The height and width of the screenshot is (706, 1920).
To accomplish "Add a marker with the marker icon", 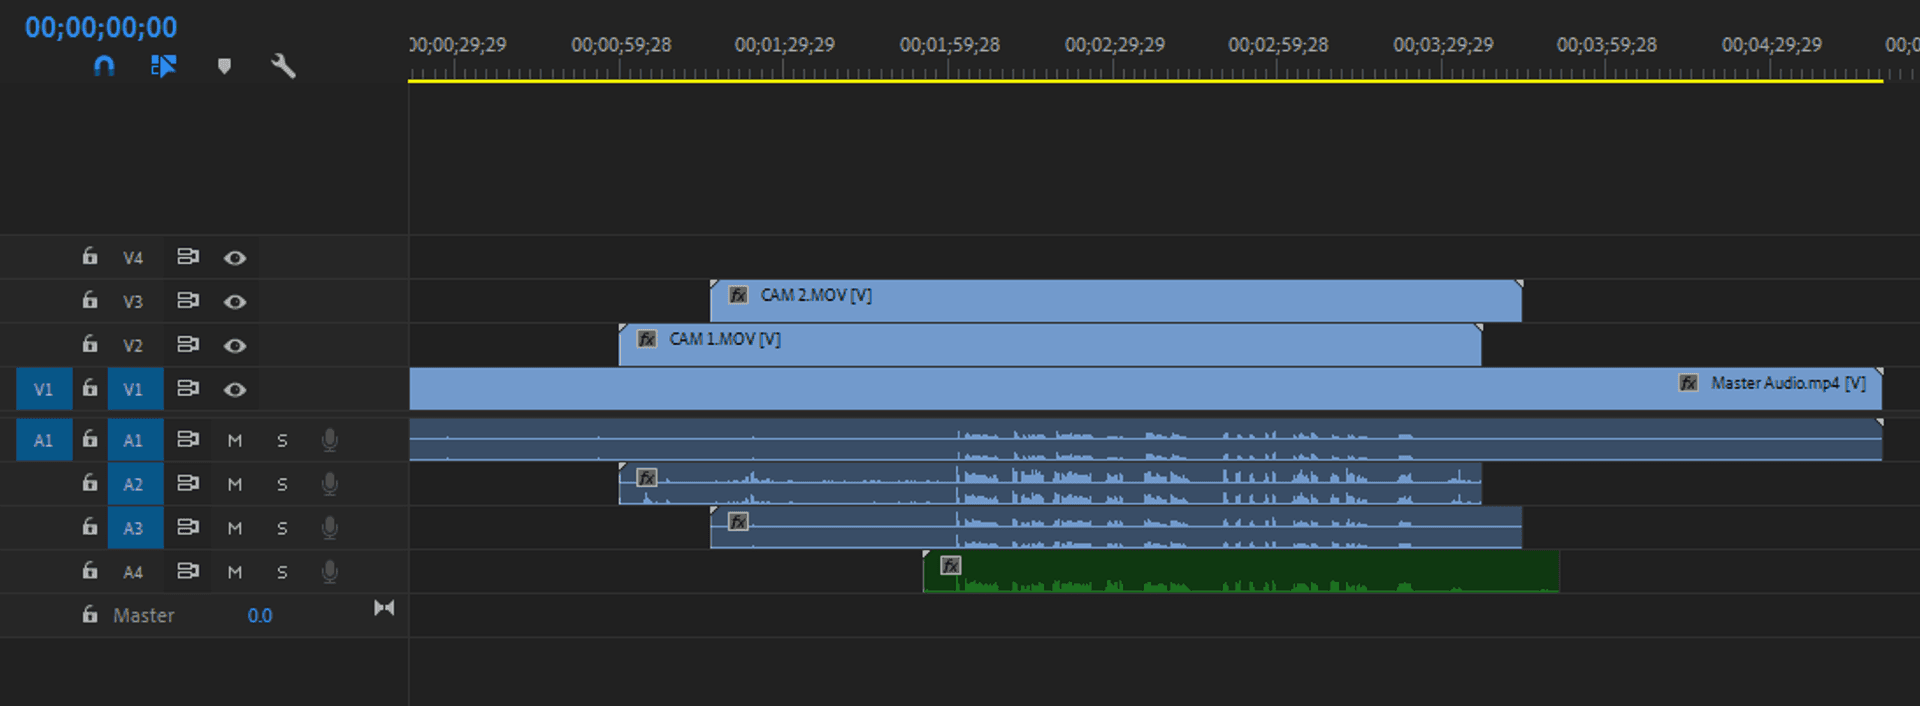I will pos(224,66).
